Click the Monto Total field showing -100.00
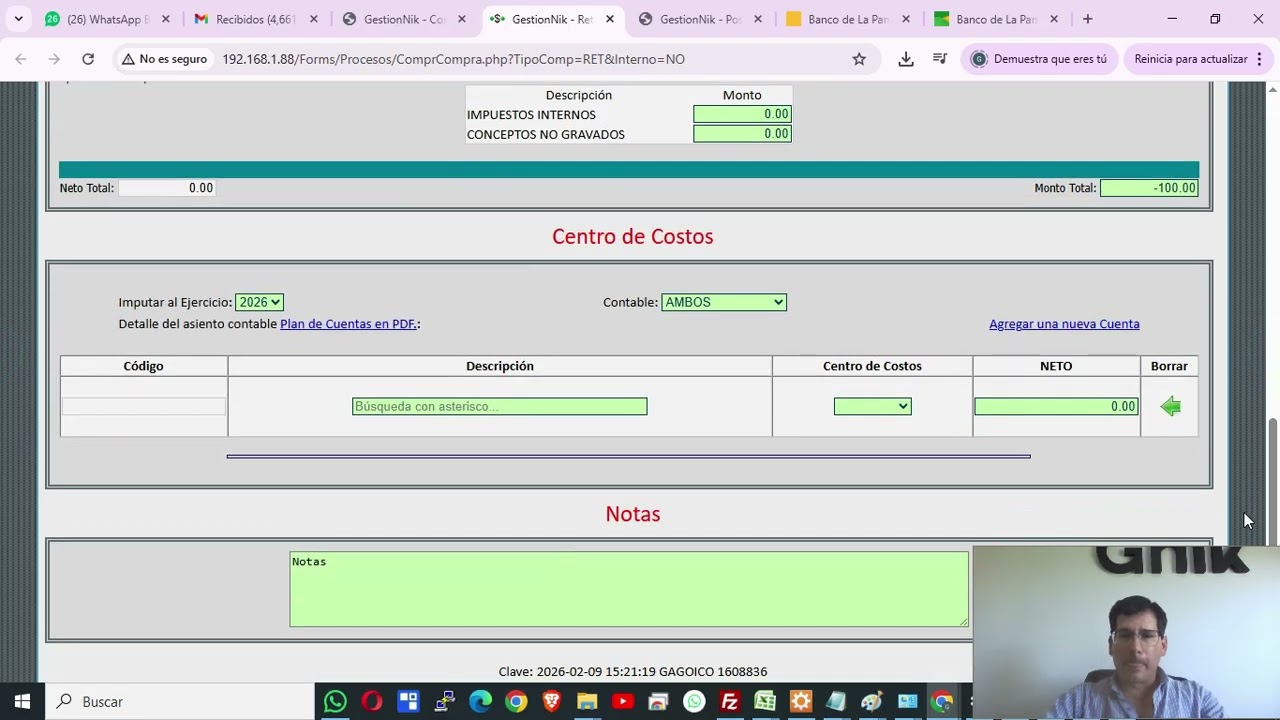The width and height of the screenshot is (1280, 720). 1148,188
